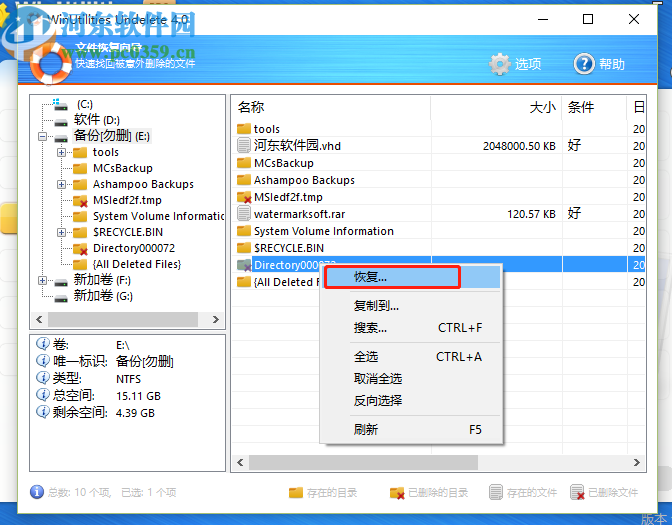Expand the $RECYCLE.BIN tree node

(61, 232)
